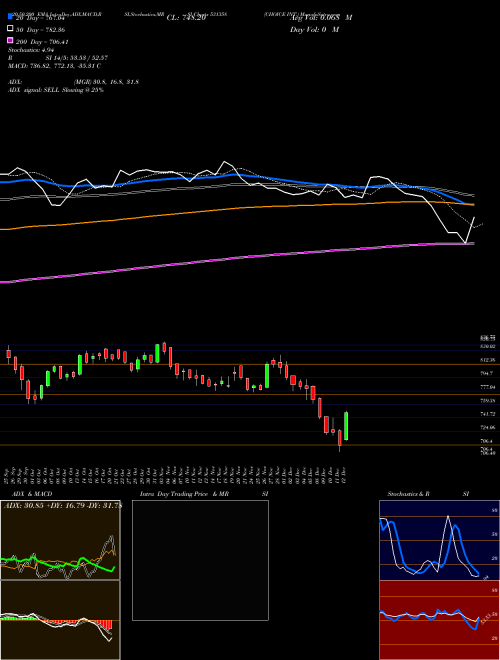Screen dimensions: 500x660
Task: Click the blue Stochastics chart panel
Action: pyautogui.click(x=439, y=540)
